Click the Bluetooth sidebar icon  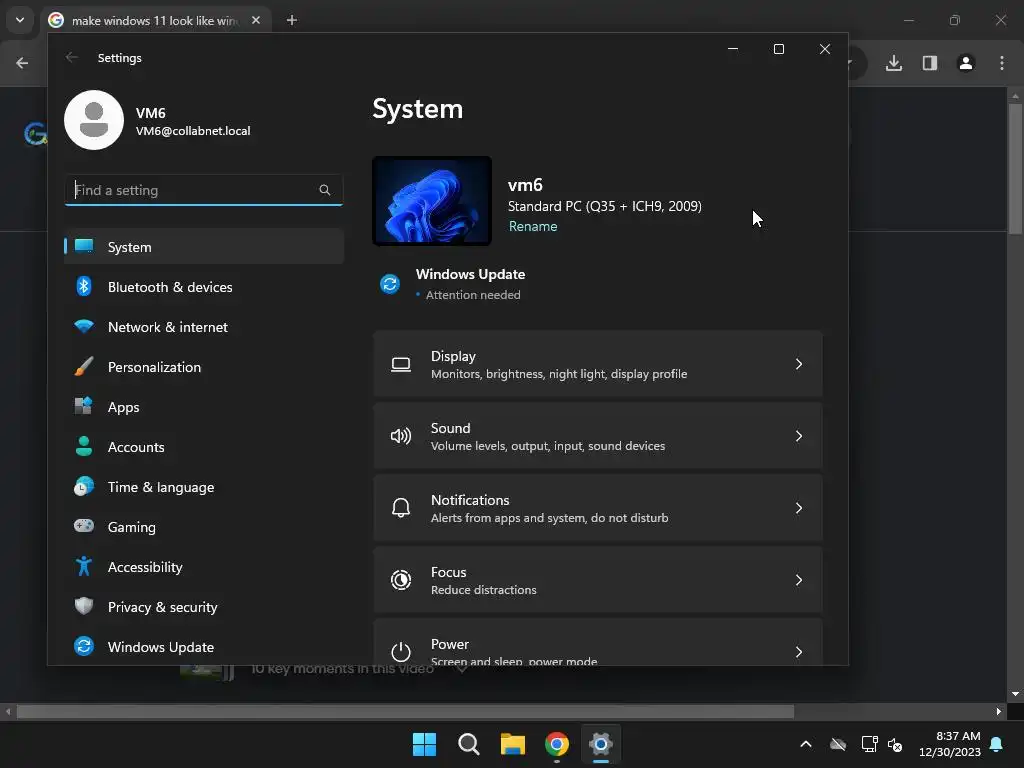[84, 286]
